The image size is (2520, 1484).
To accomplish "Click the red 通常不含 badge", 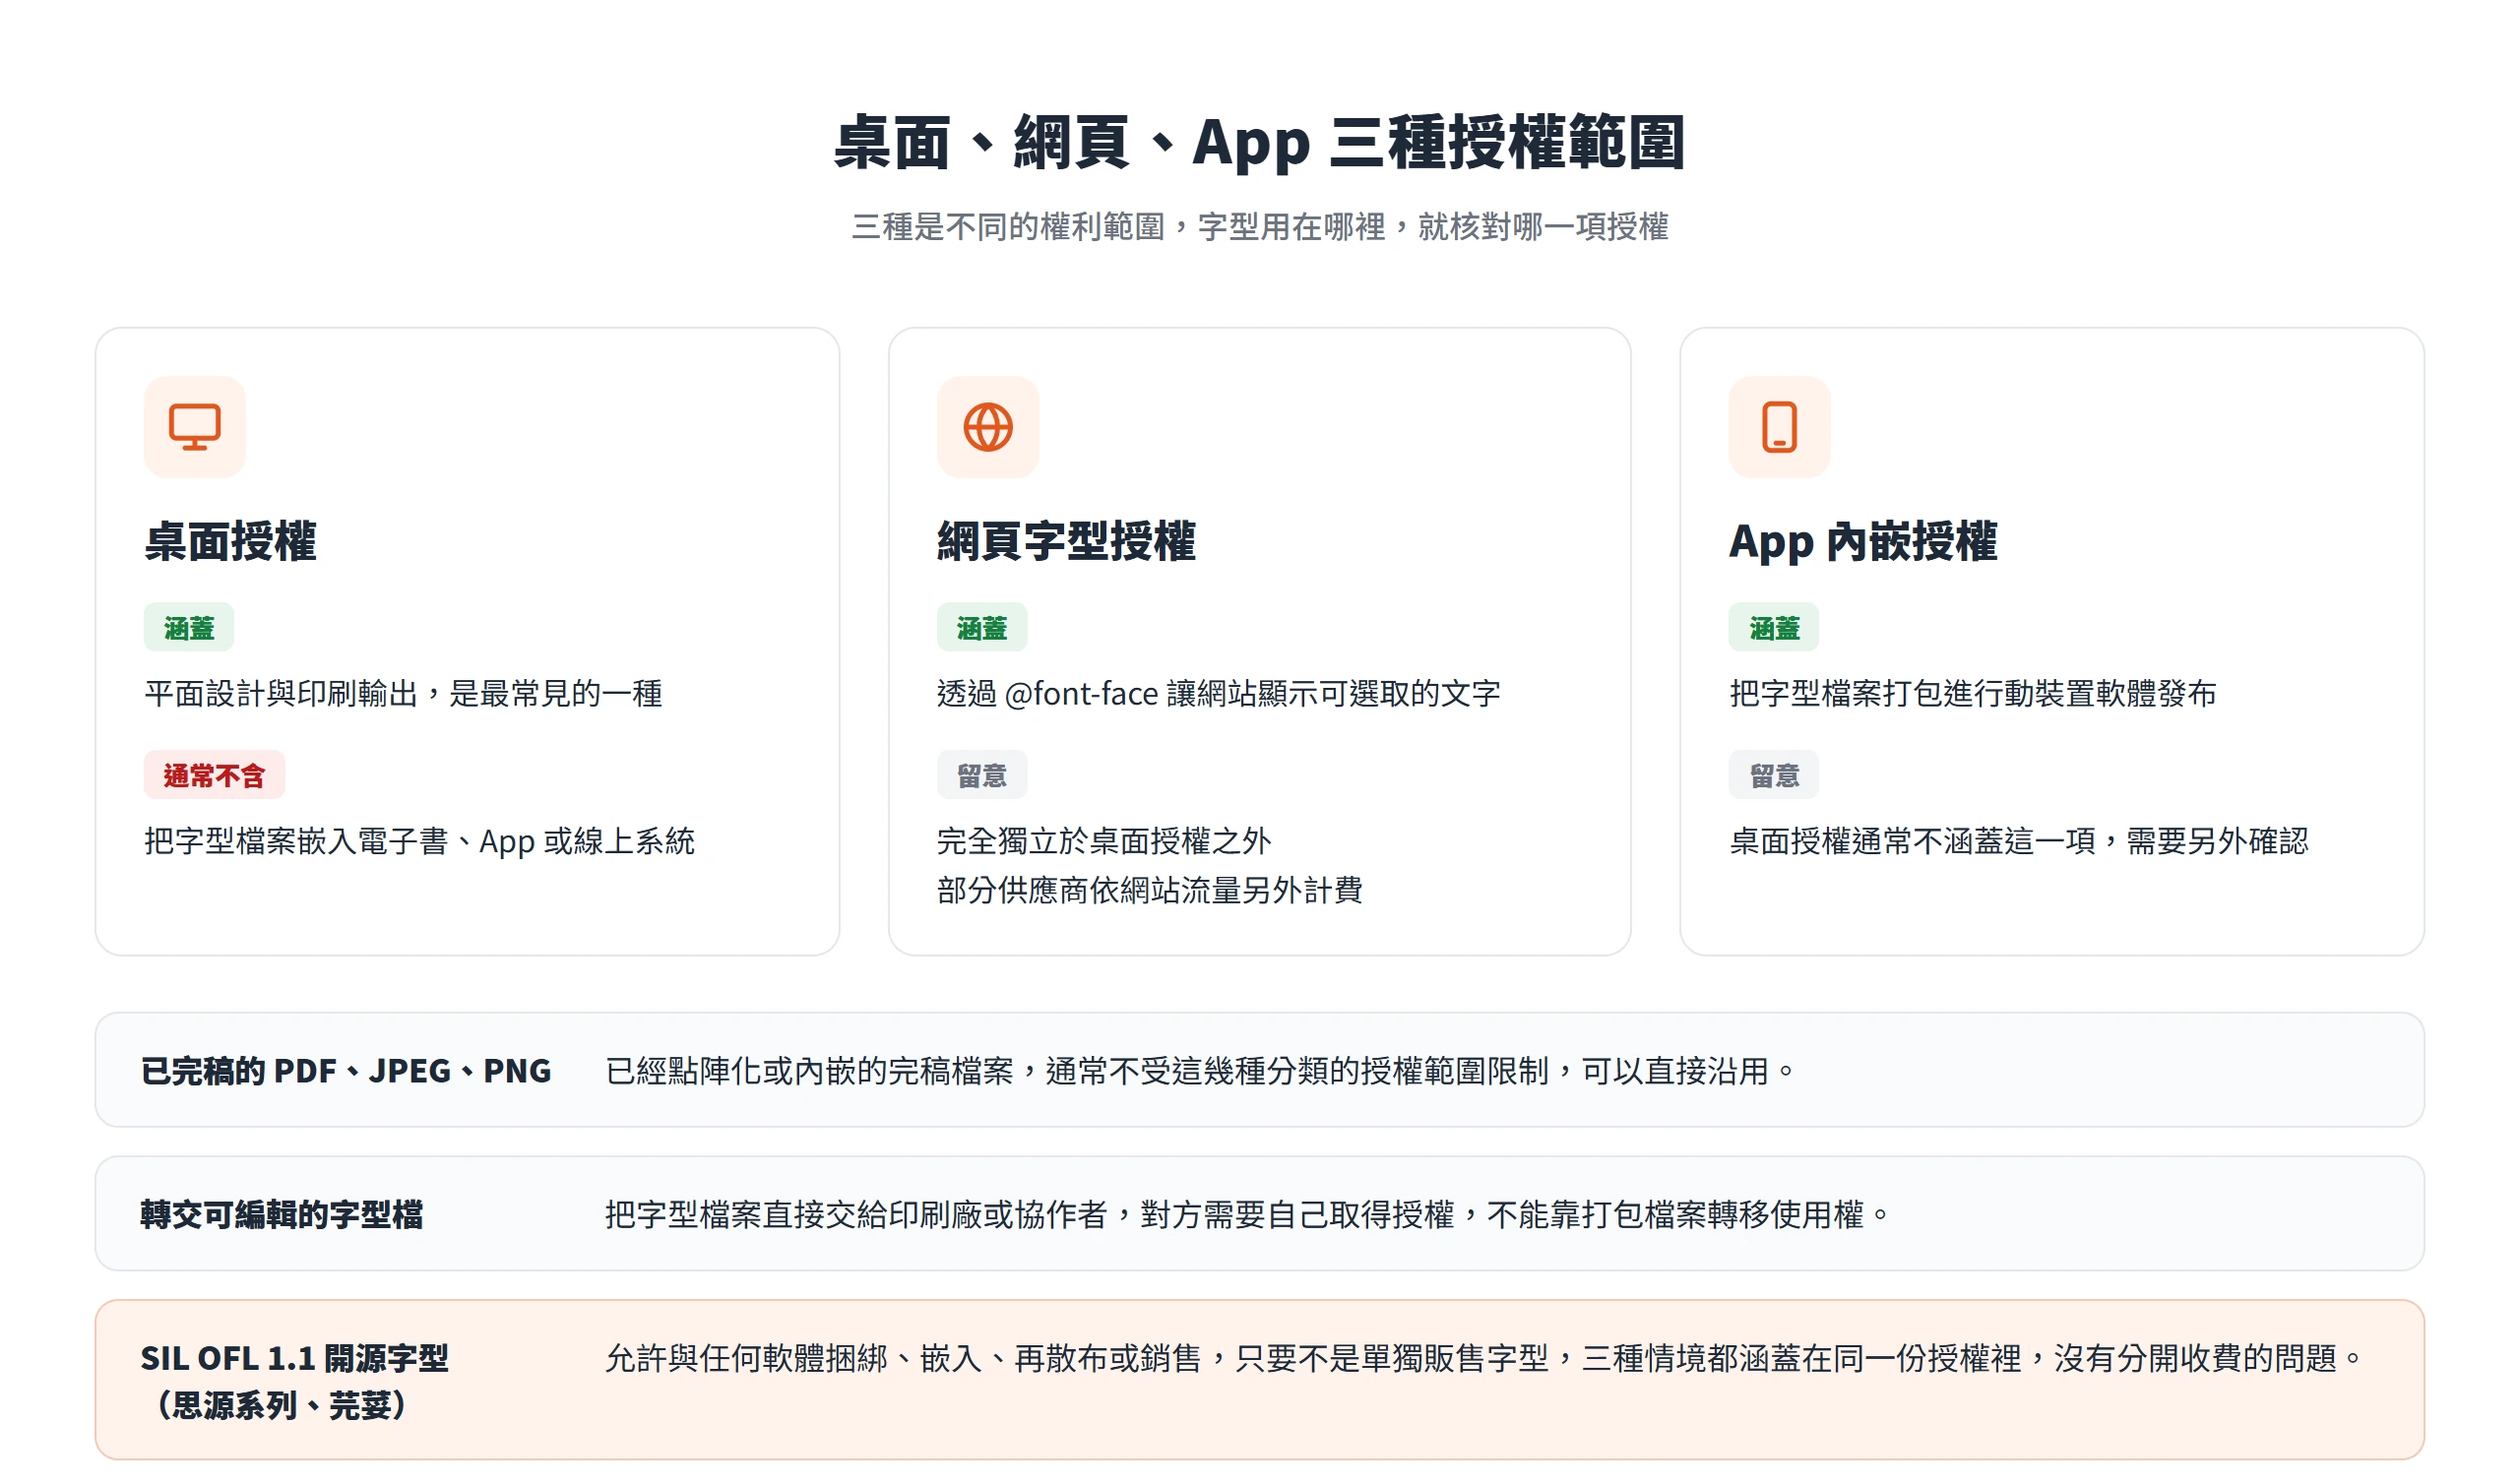I will coord(214,775).
